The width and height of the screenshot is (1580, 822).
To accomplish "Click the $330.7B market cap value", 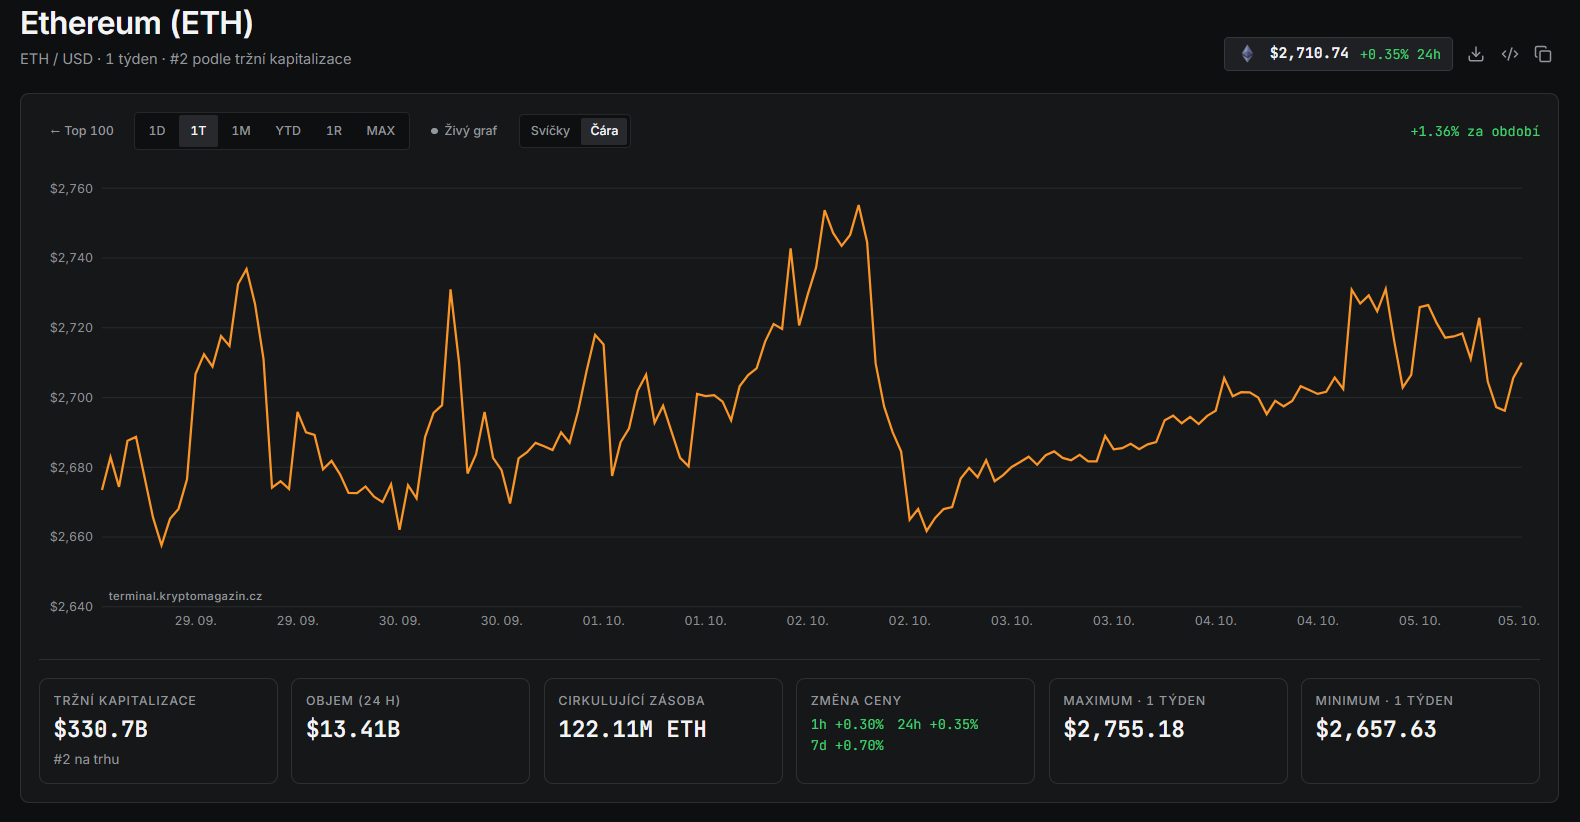I will pos(101,730).
